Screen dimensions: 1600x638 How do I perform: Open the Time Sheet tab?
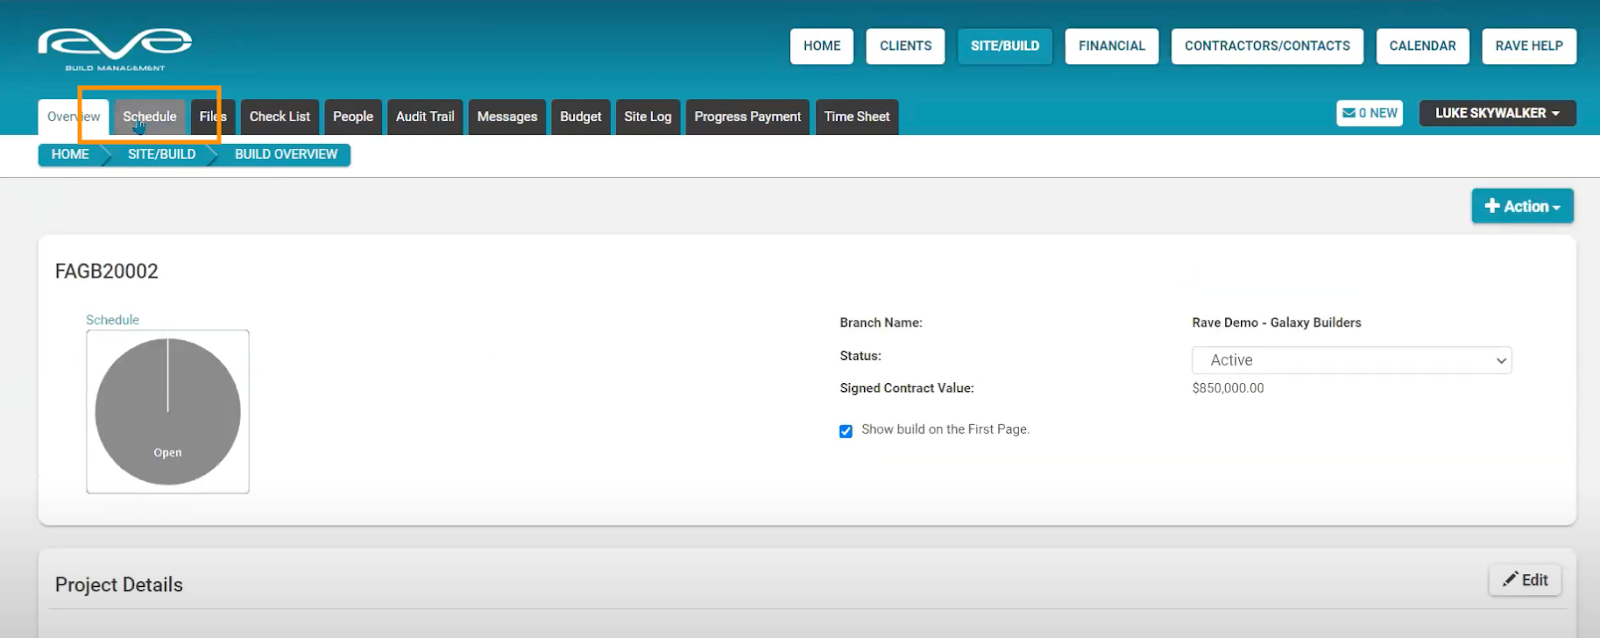[x=857, y=117]
